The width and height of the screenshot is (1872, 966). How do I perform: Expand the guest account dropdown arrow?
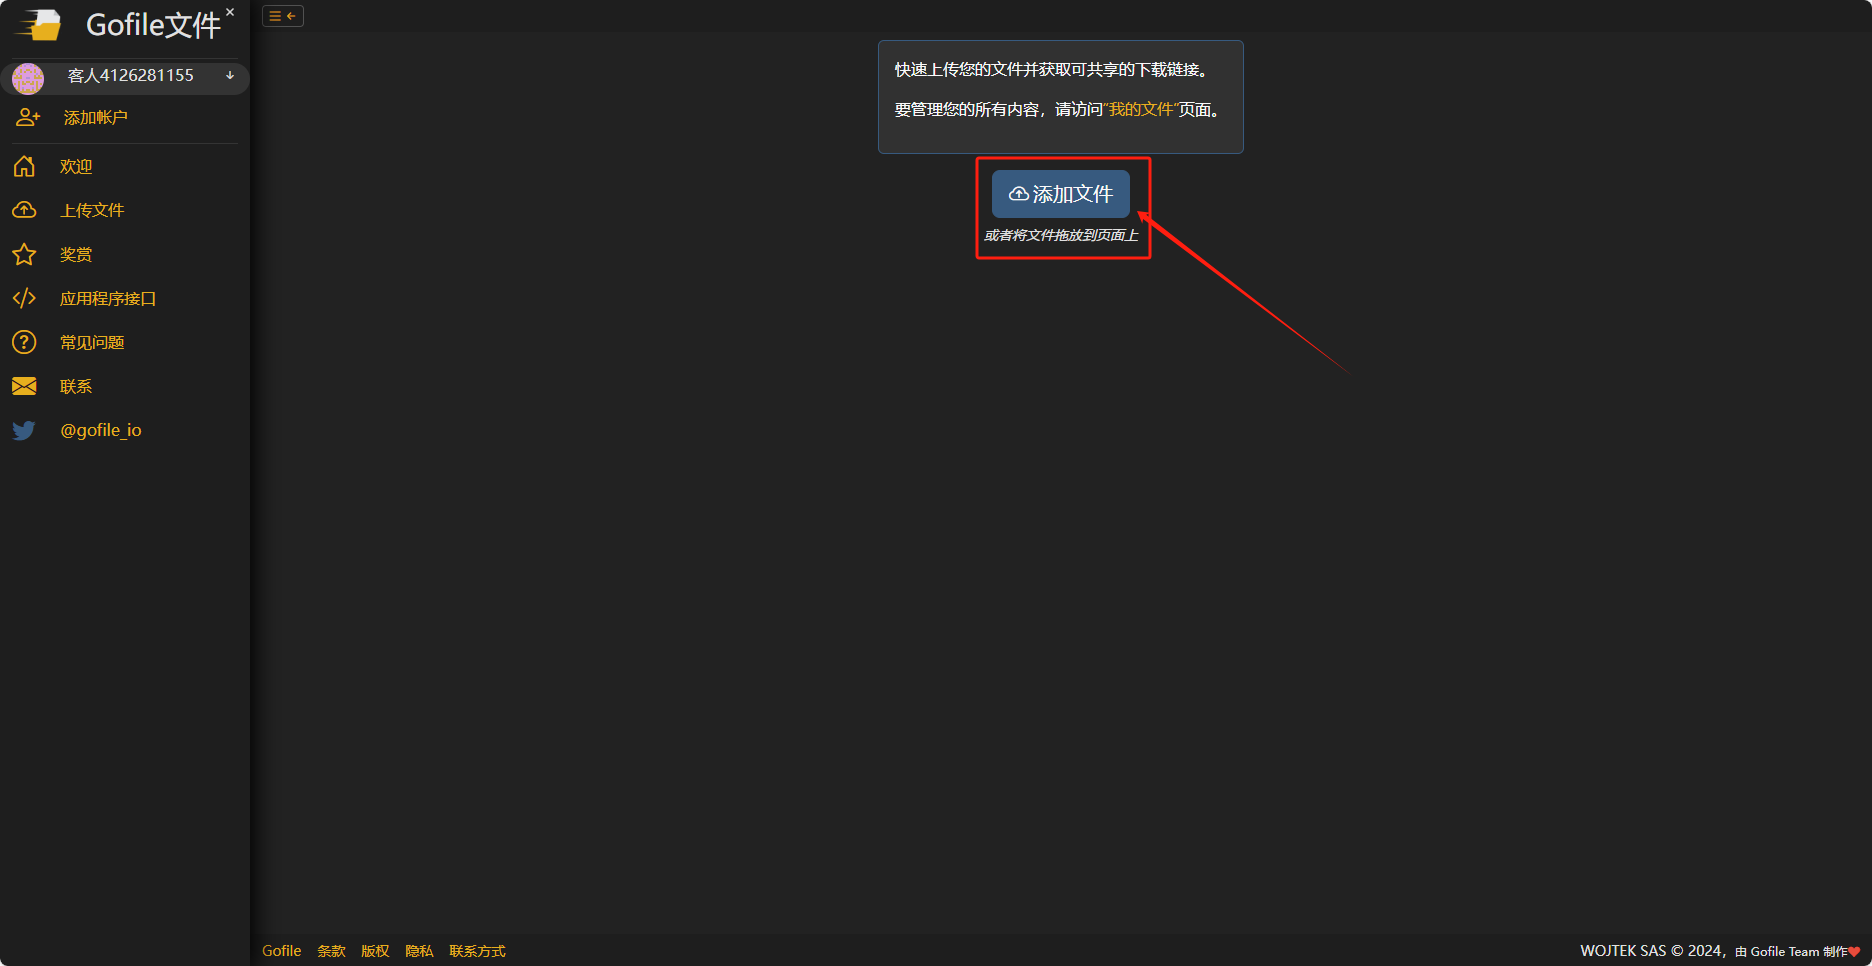click(230, 76)
